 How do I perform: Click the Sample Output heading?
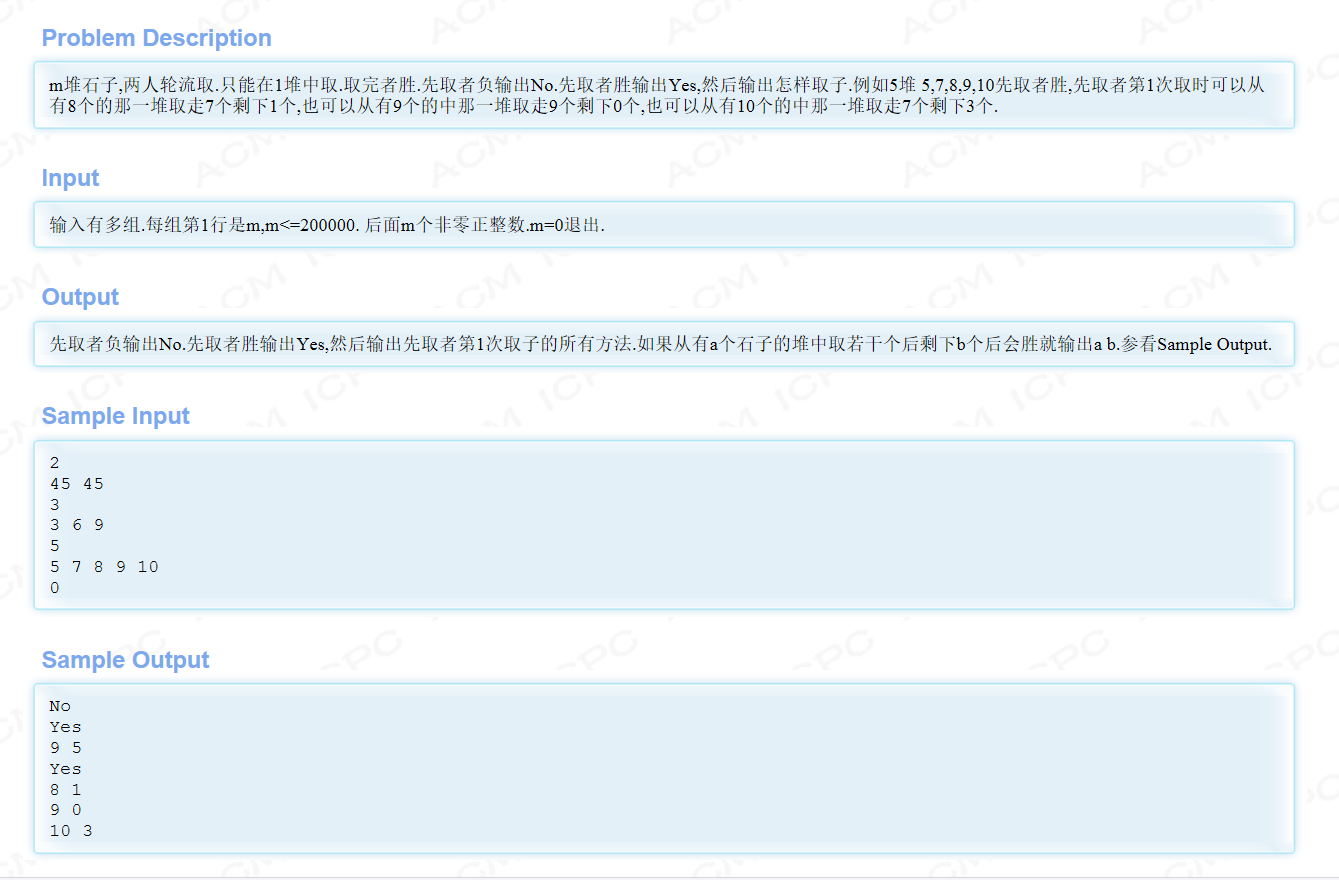(x=126, y=660)
